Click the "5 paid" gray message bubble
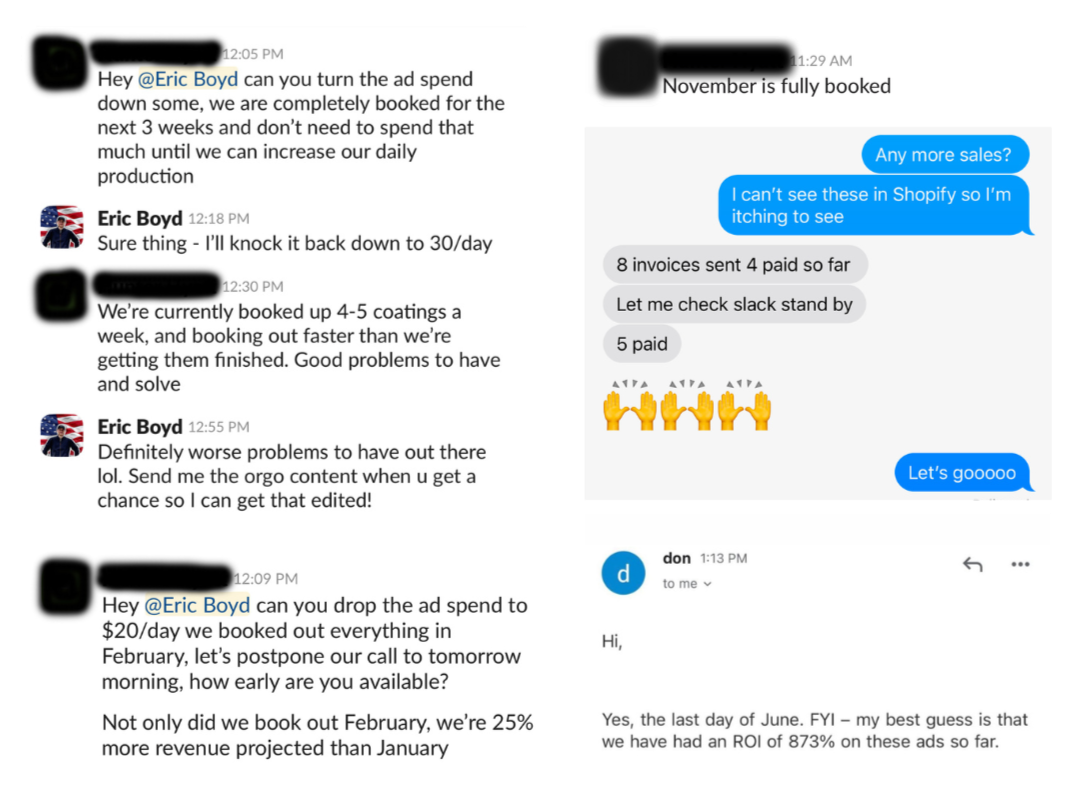Image resolution: width=1078 pixels, height=802 pixels. 642,344
